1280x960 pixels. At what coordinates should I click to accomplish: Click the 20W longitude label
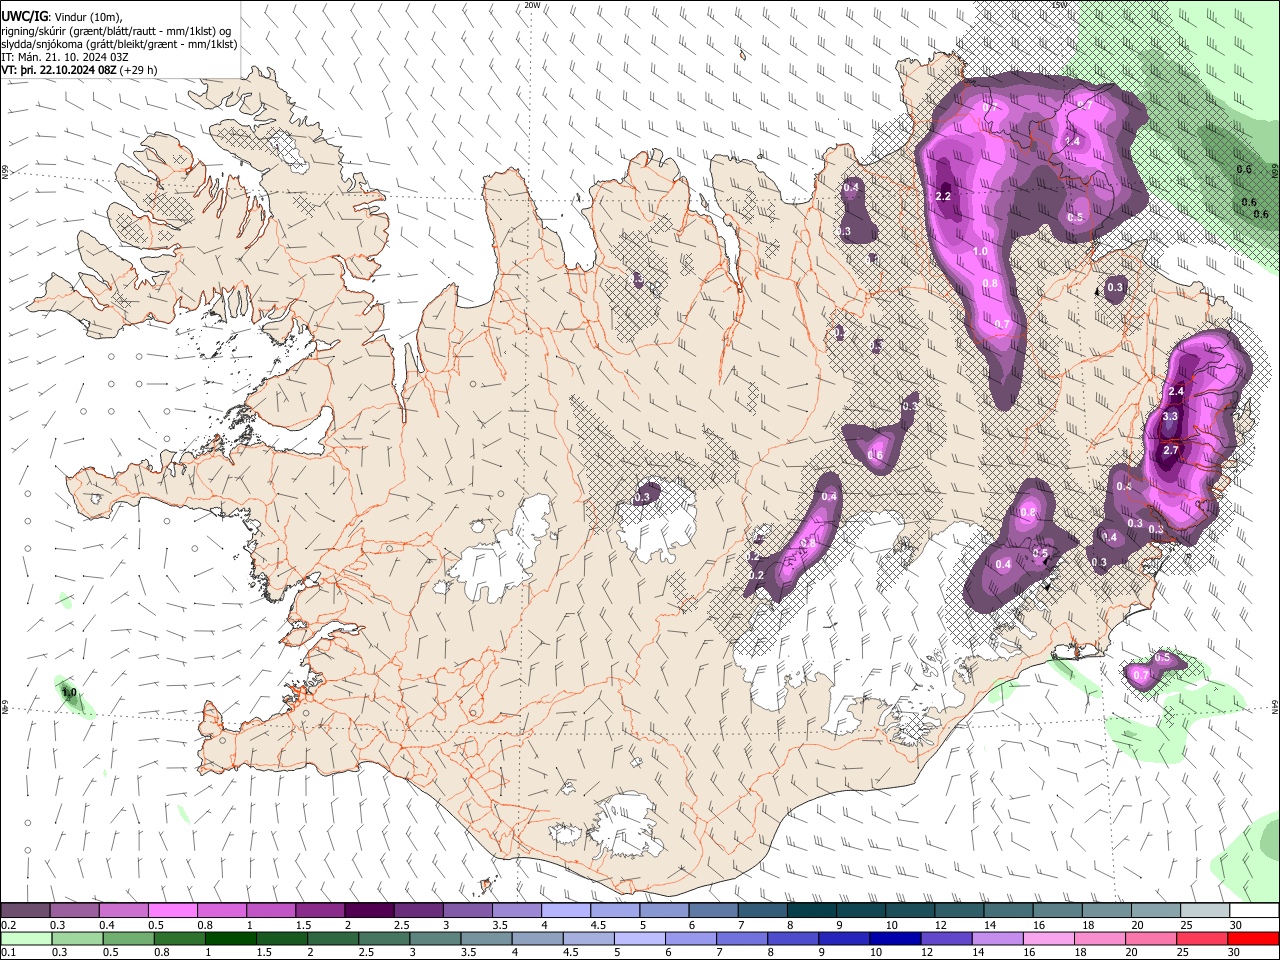tap(532, 5)
